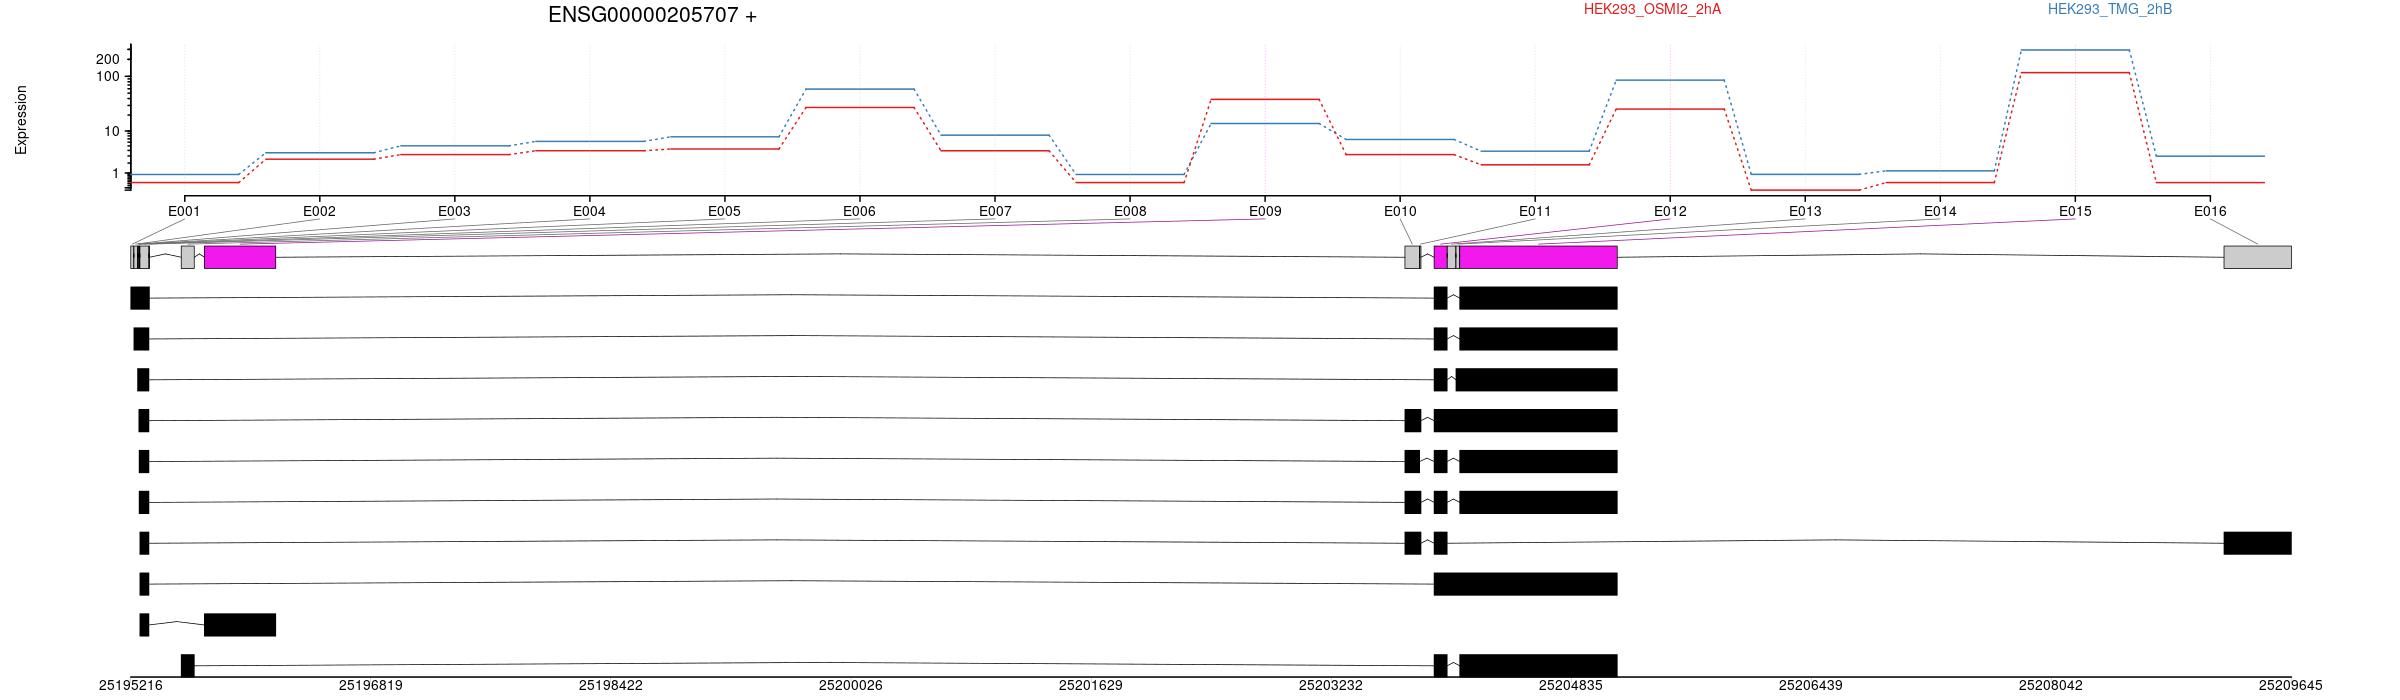
Task: Select exon label E001
Action: [x=184, y=211]
